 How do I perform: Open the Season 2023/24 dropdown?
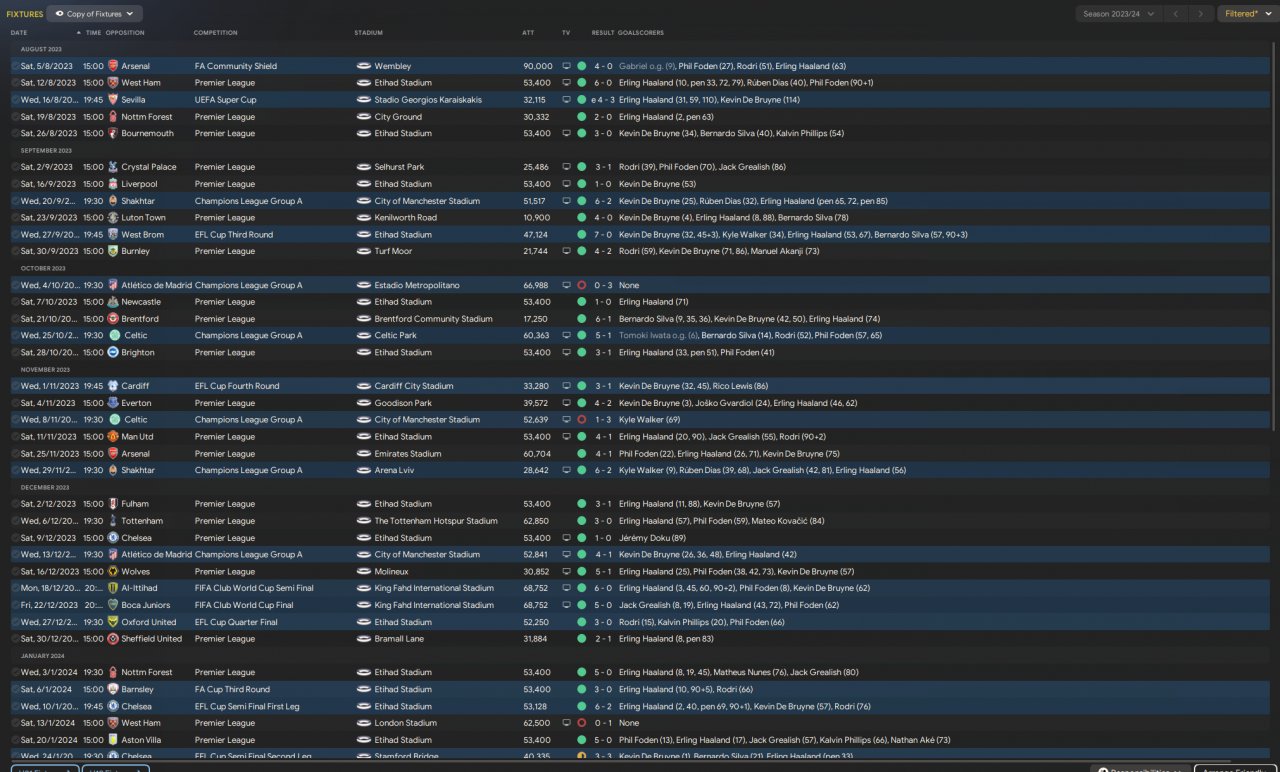pos(1117,14)
